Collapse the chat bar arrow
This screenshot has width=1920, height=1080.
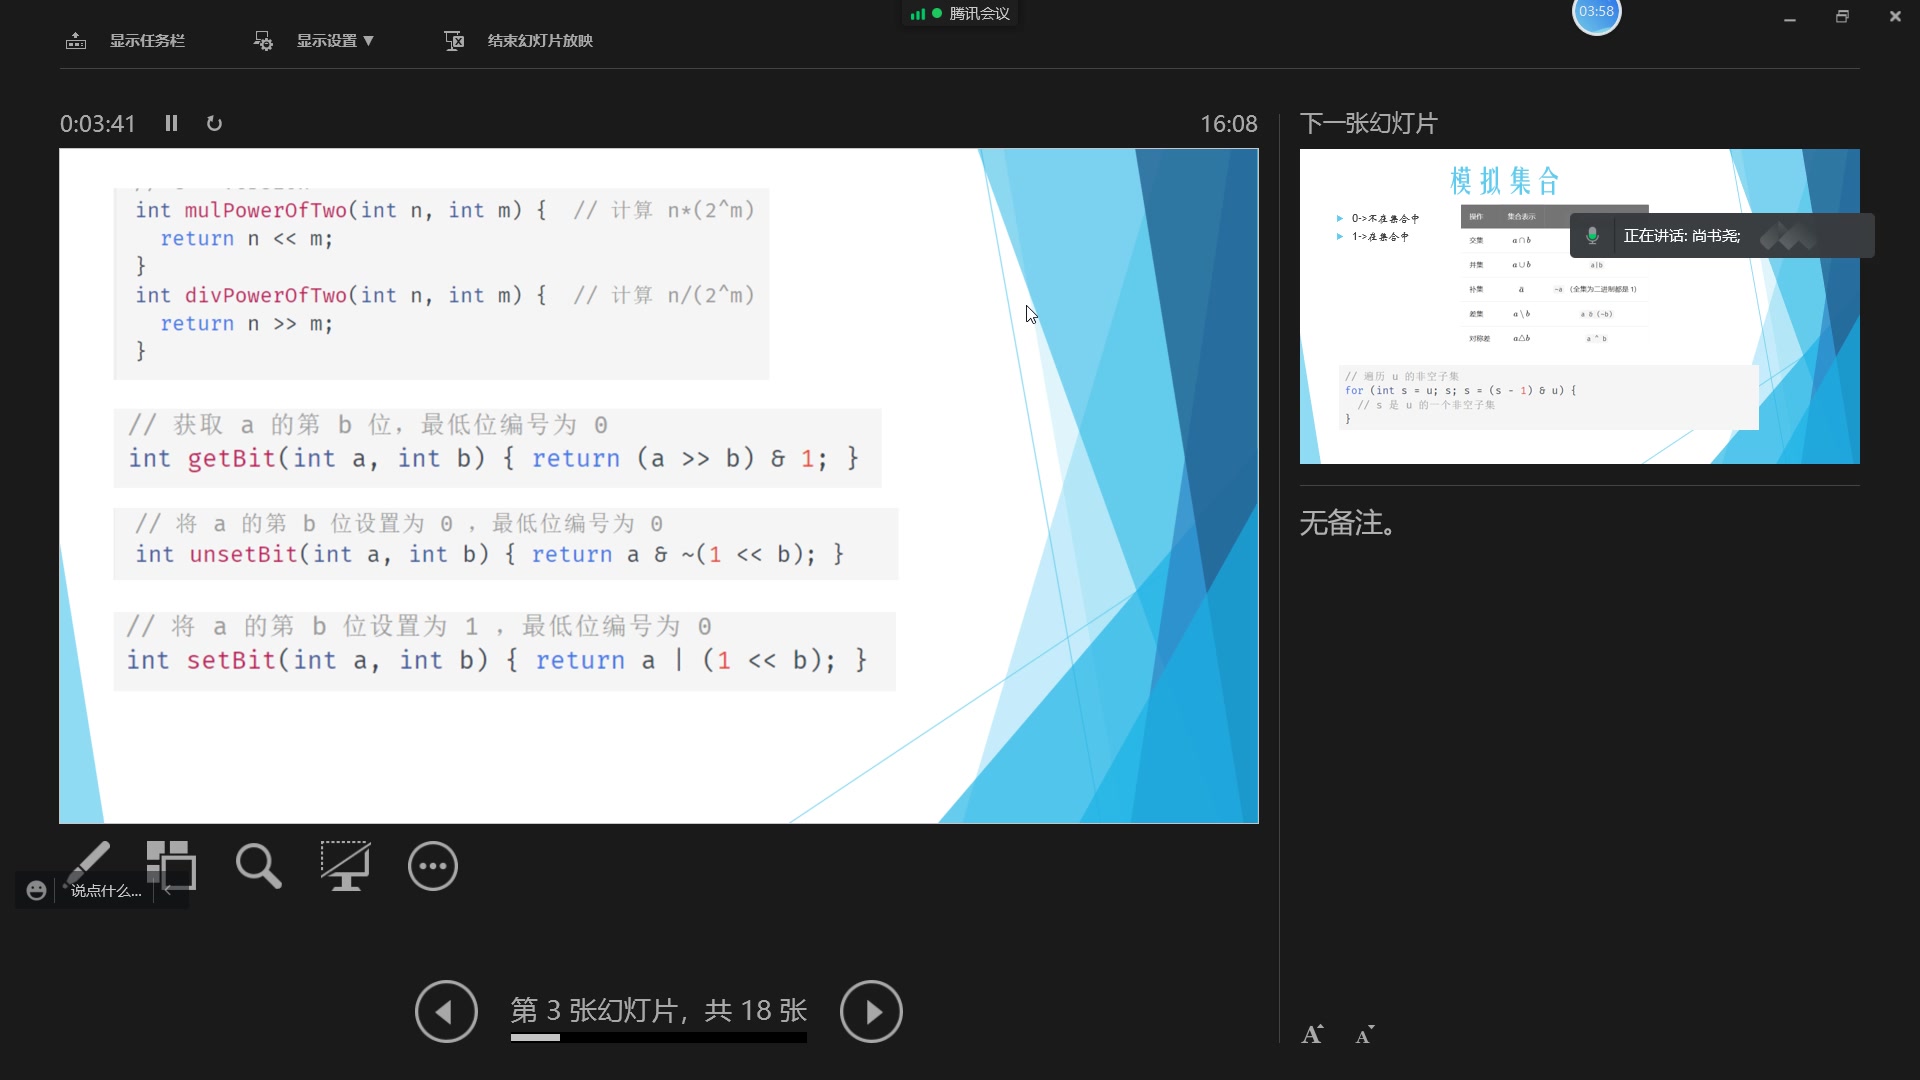pos(168,890)
